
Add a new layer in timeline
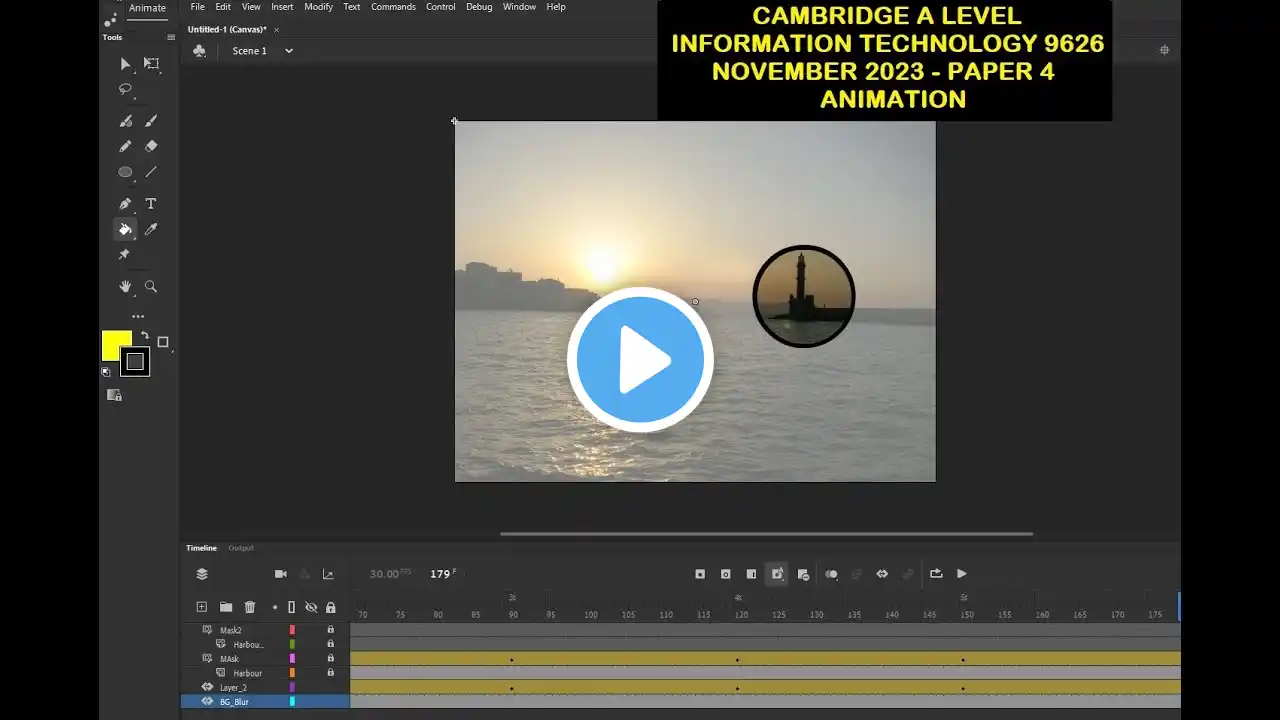click(201, 607)
